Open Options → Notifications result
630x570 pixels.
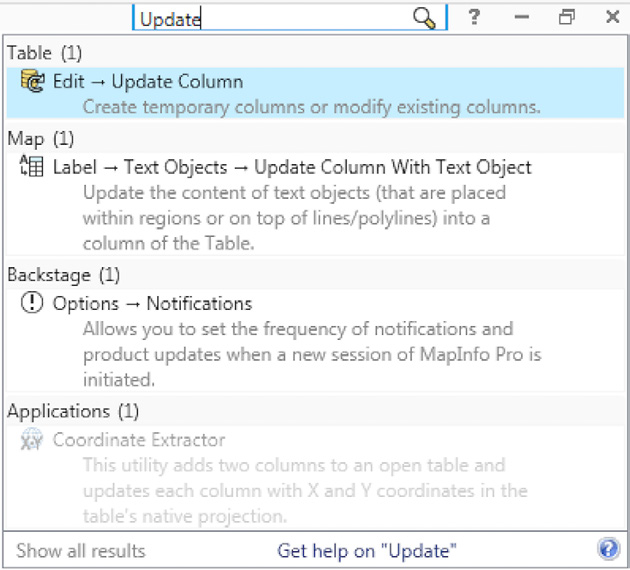click(152, 304)
